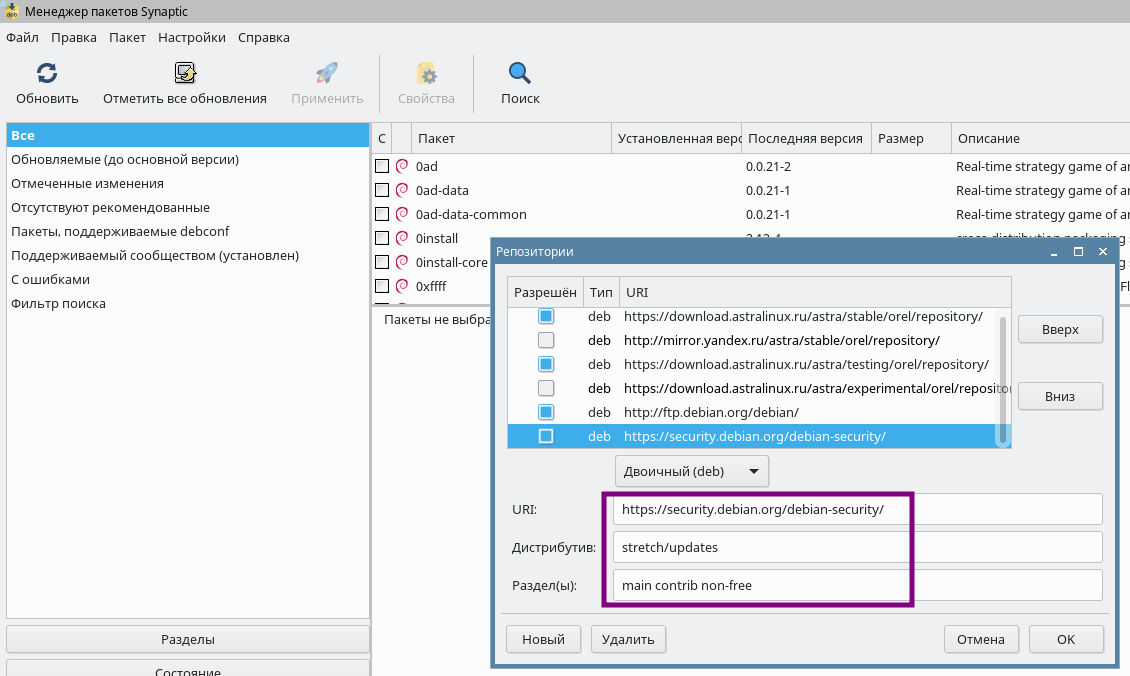
Task: Mark the 0ad package checkbox
Action: (x=382, y=166)
